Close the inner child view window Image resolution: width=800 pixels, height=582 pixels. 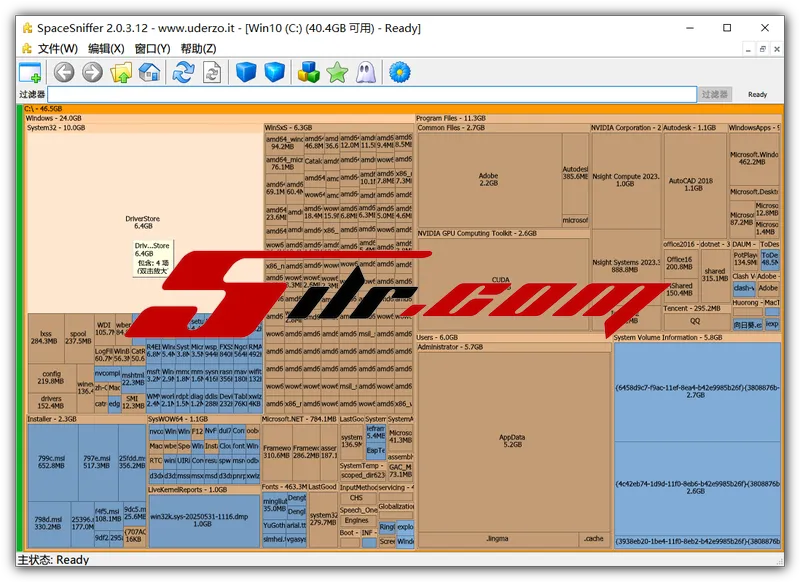(777, 49)
